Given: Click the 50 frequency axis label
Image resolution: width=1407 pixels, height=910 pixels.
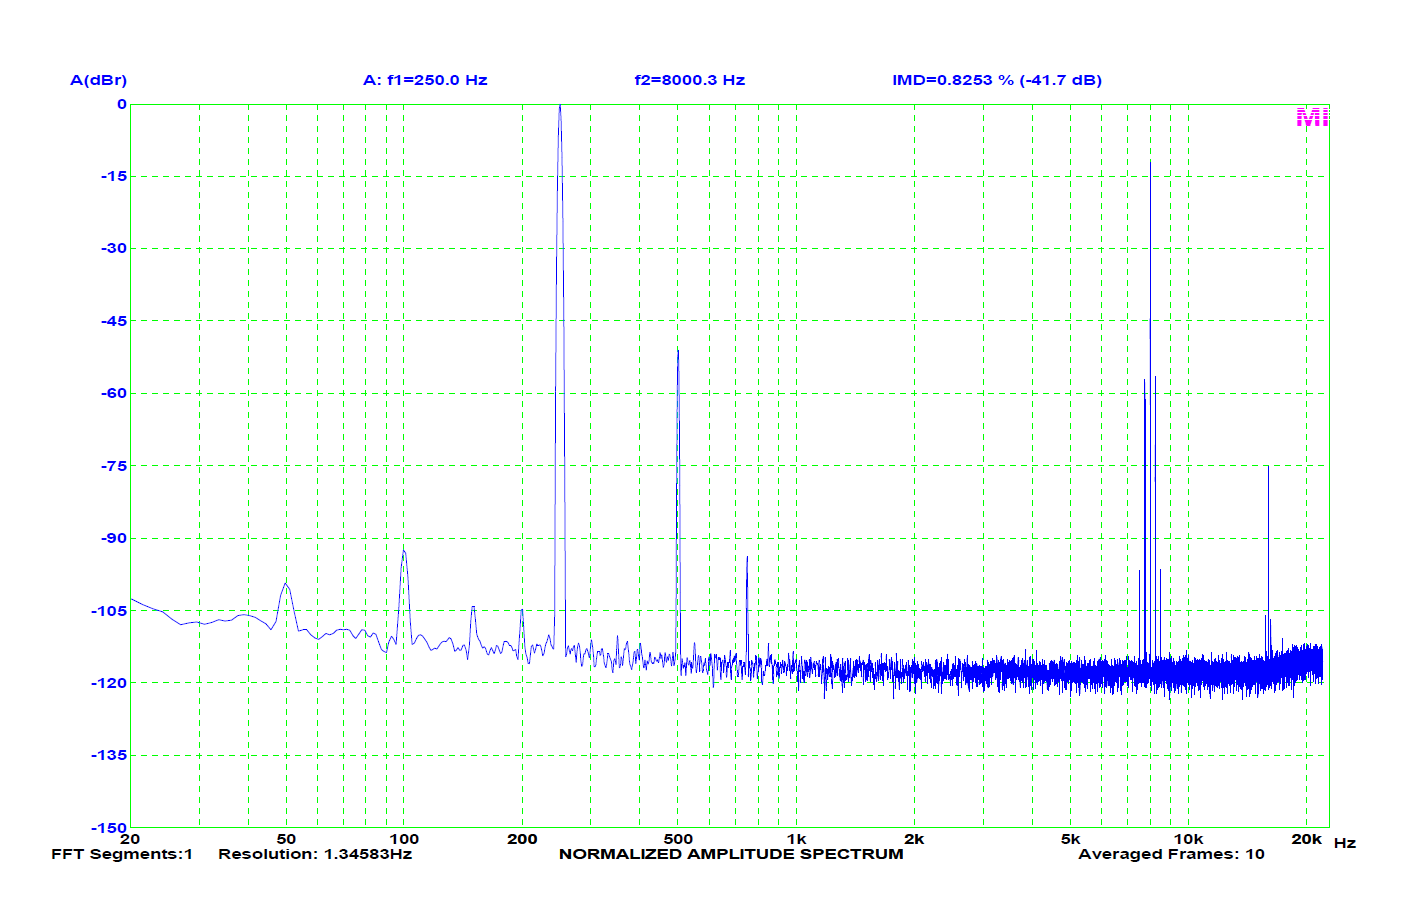Looking at the screenshot, I should pos(286,839).
